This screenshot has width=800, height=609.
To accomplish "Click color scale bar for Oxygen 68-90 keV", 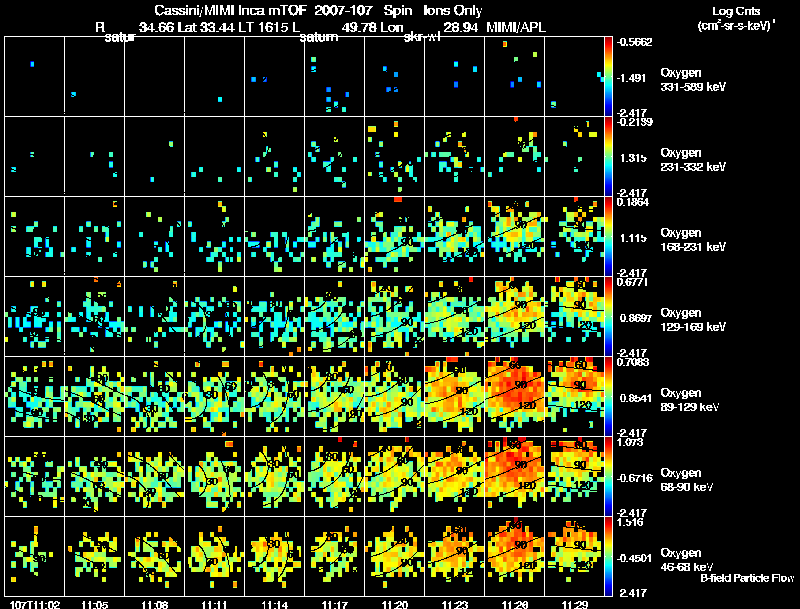I will [608, 477].
